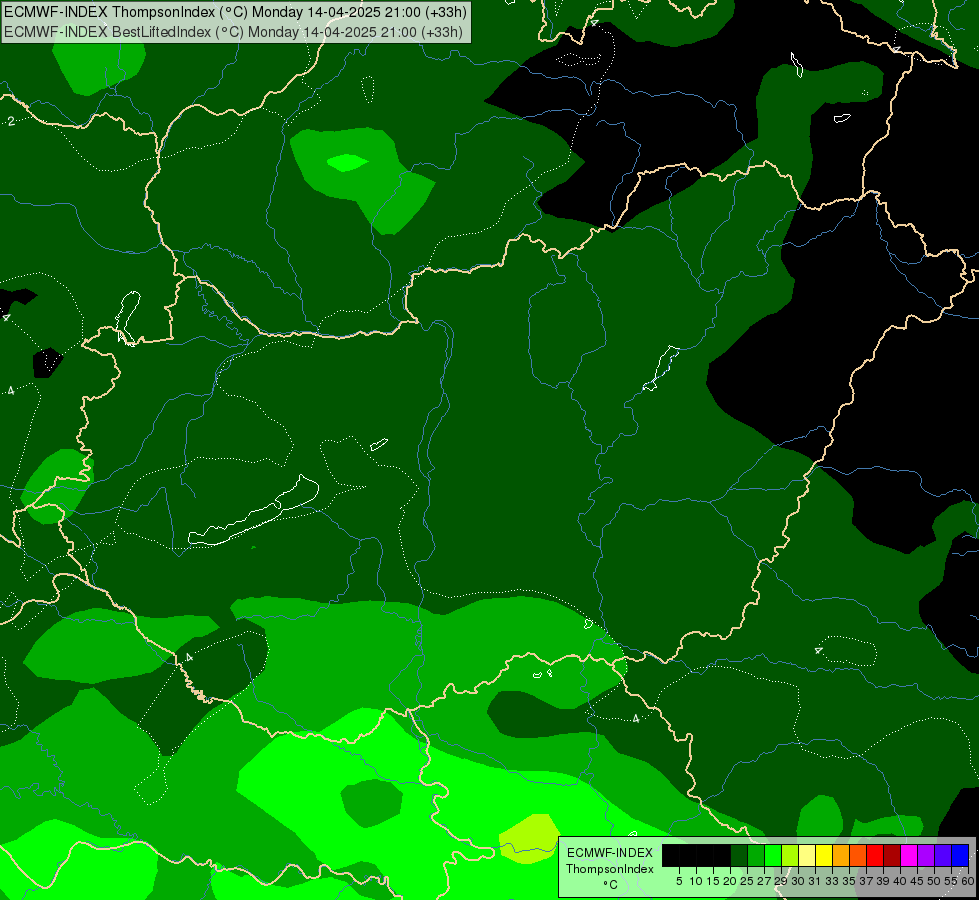Click the legend tick value "5"
This screenshot has width=979, height=900.
tap(679, 881)
